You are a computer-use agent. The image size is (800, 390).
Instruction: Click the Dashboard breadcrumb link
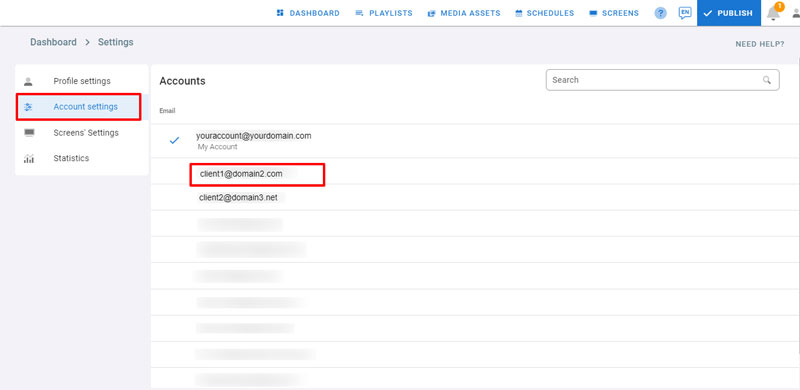coord(53,42)
